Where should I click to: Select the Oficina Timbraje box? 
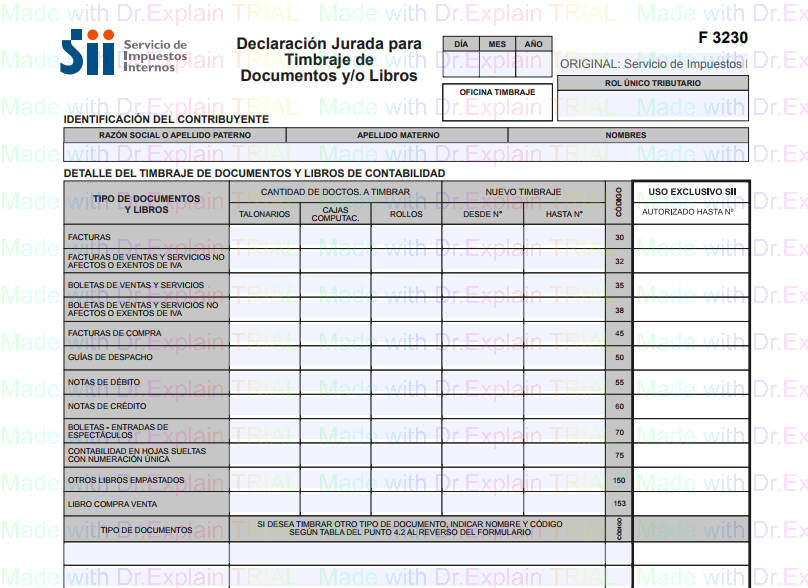tap(497, 102)
